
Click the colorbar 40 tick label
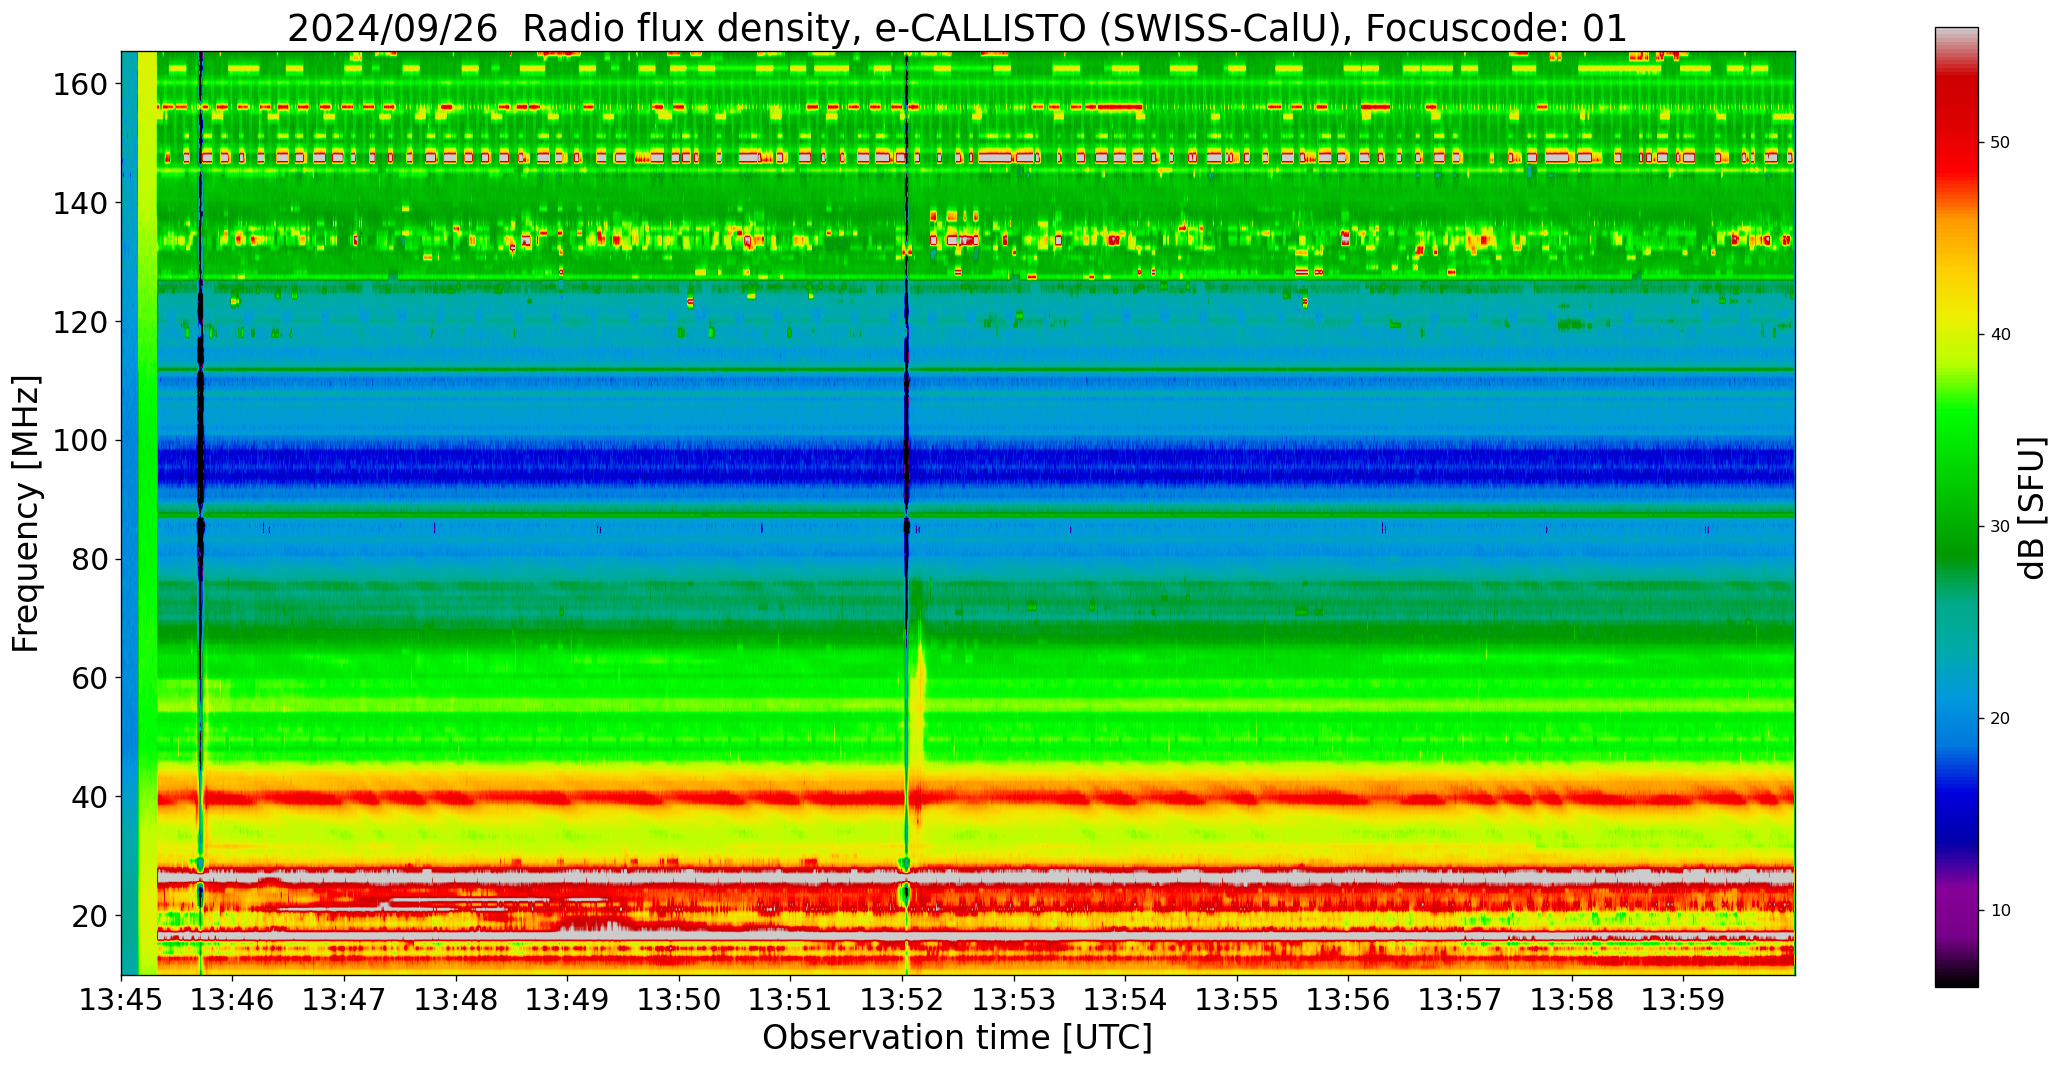pyautogui.click(x=2000, y=335)
